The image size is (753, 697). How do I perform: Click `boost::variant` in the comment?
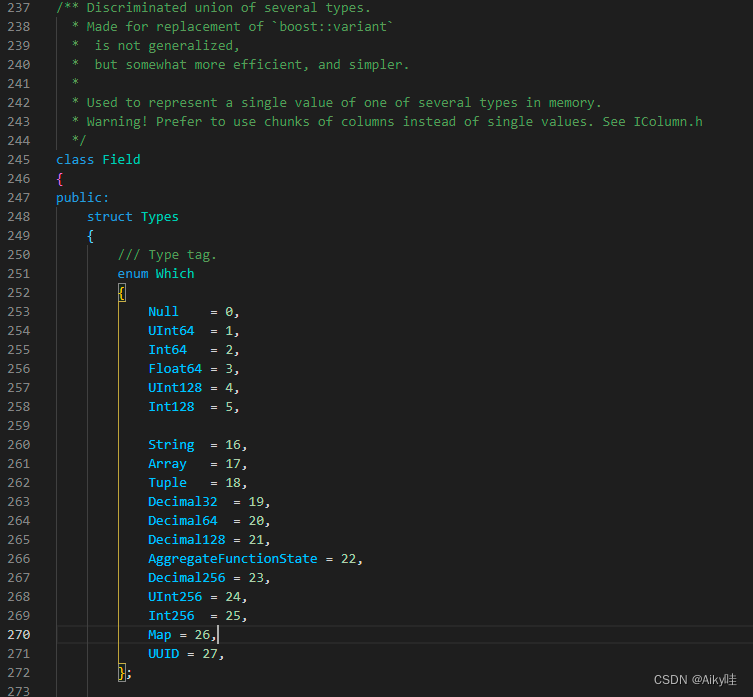click(332, 27)
